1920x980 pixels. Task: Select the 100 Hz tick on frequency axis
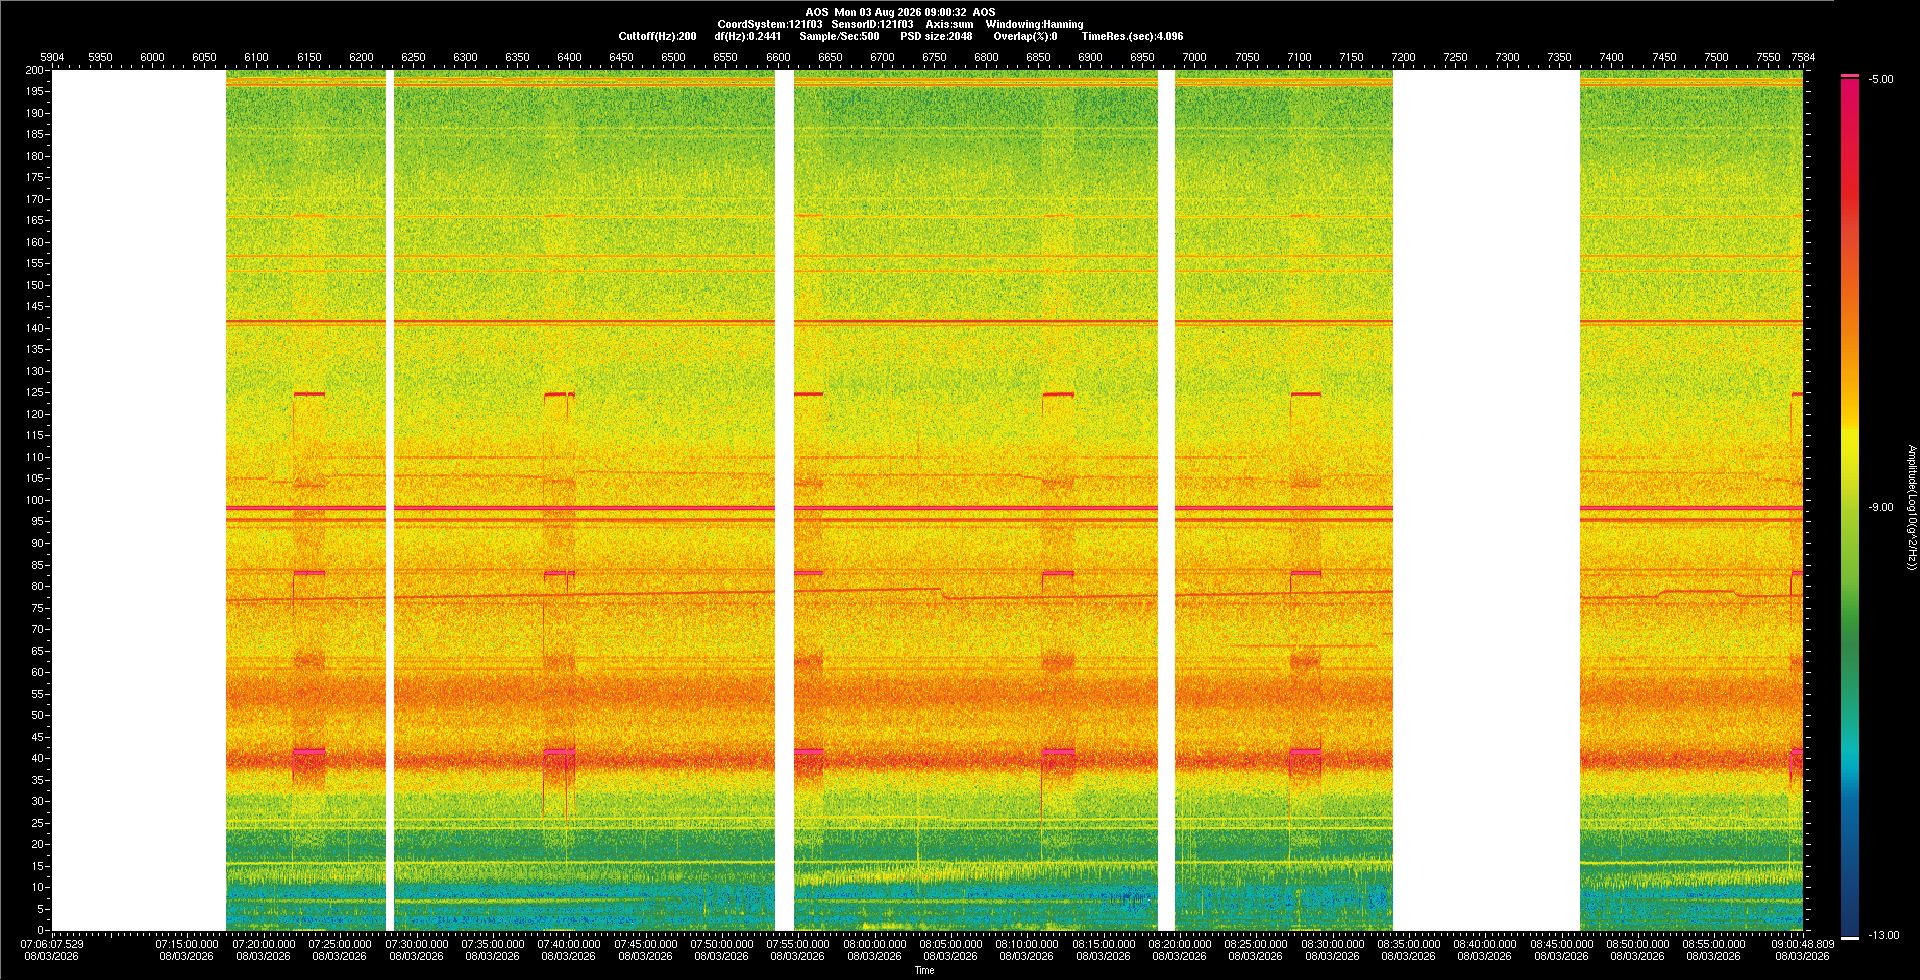(x=35, y=500)
